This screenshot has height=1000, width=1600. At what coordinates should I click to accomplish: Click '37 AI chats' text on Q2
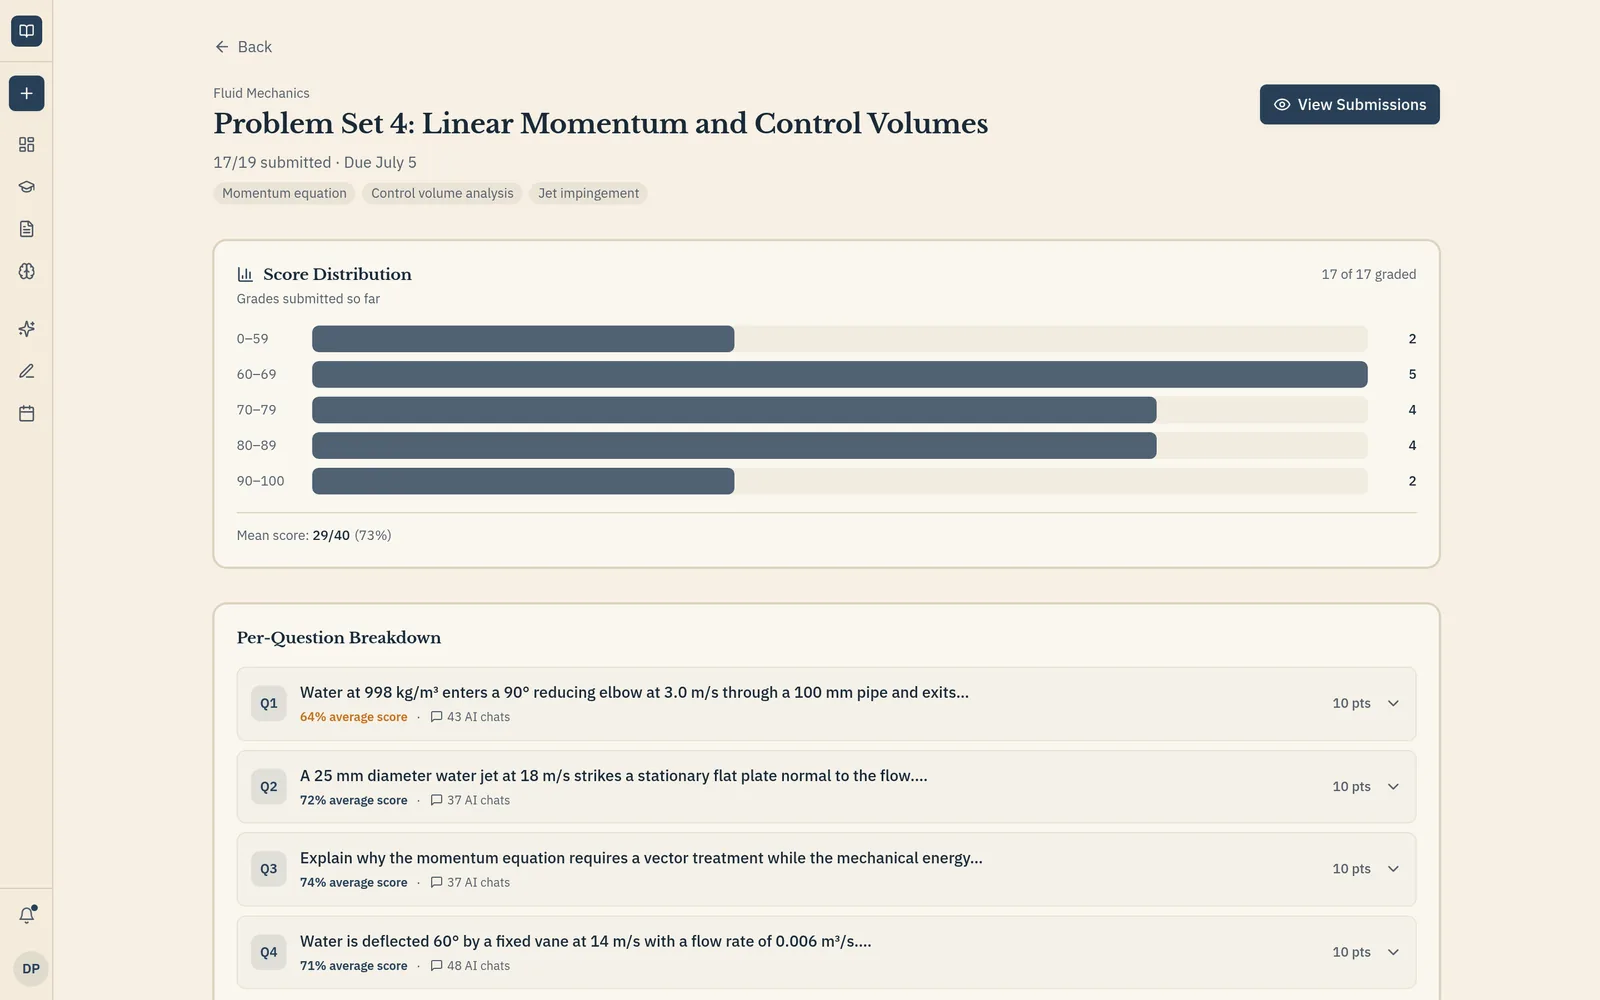(478, 800)
